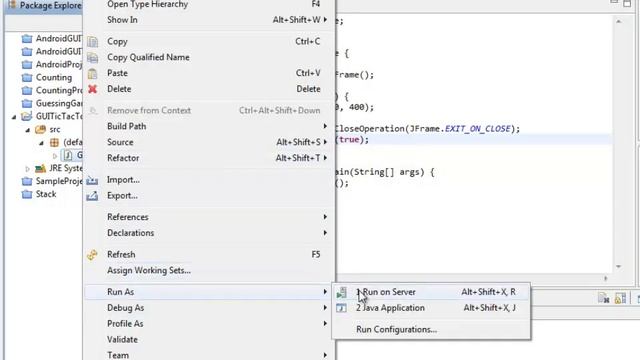Viewport: 640px width, 360px height.
Task: Open the Show In submenu
Action: pyautogui.click(x=209, y=20)
